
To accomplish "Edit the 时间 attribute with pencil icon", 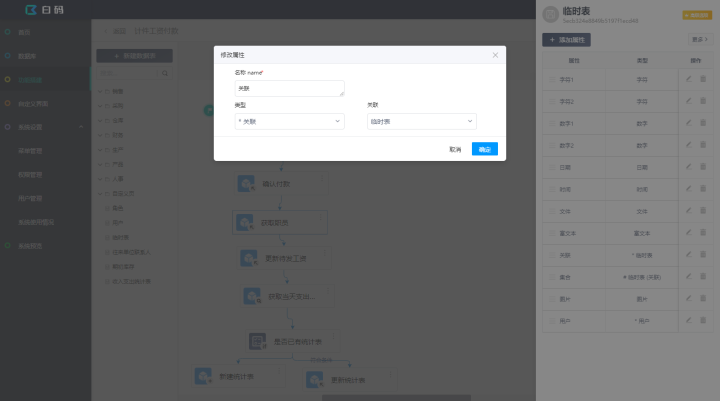I will pyautogui.click(x=689, y=189).
